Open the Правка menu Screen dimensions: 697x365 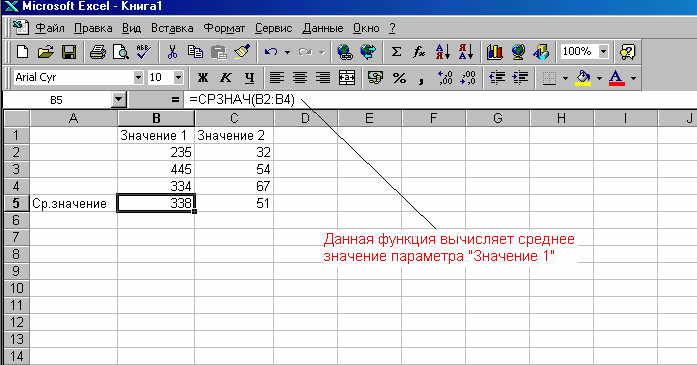(93, 28)
